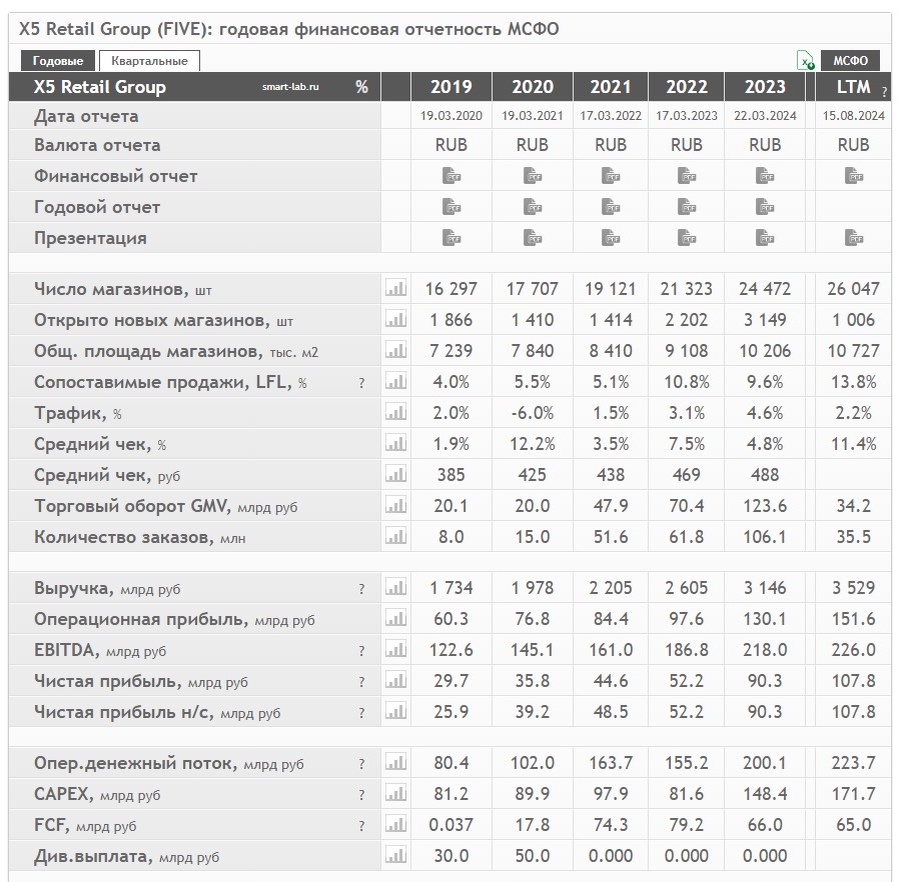Open 2019 Презентация PDF icon
Screen dimensions: 905x882
click(451, 237)
